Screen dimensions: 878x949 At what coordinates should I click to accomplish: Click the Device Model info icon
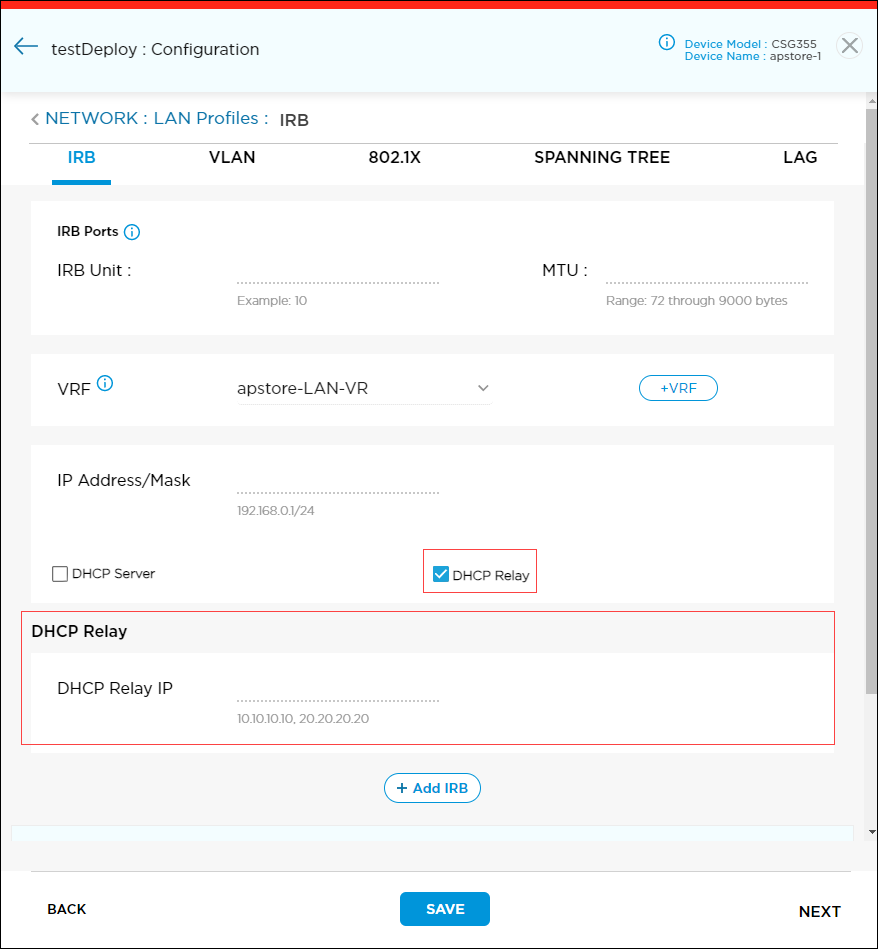tap(666, 43)
